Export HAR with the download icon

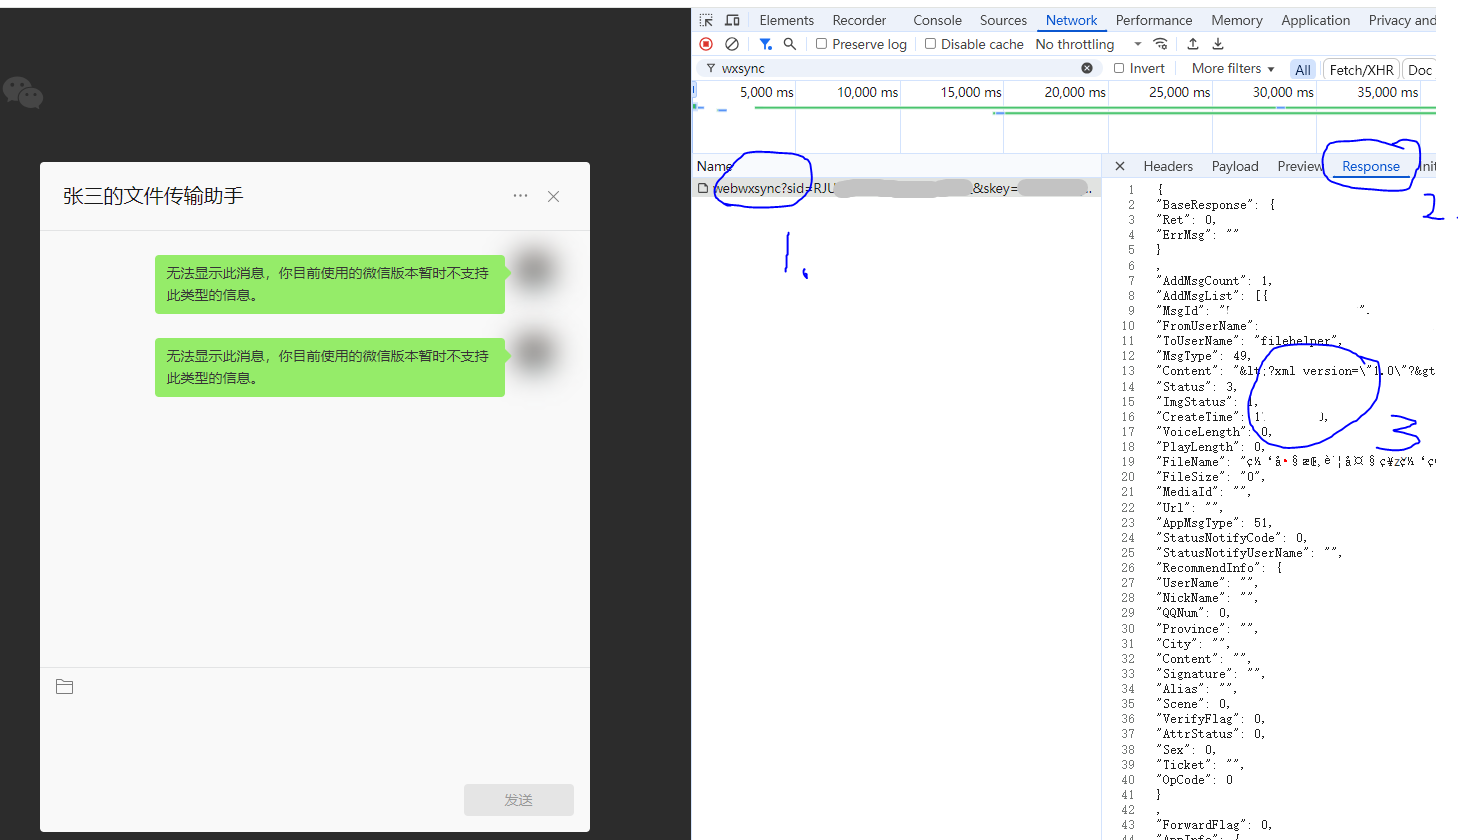(1218, 44)
